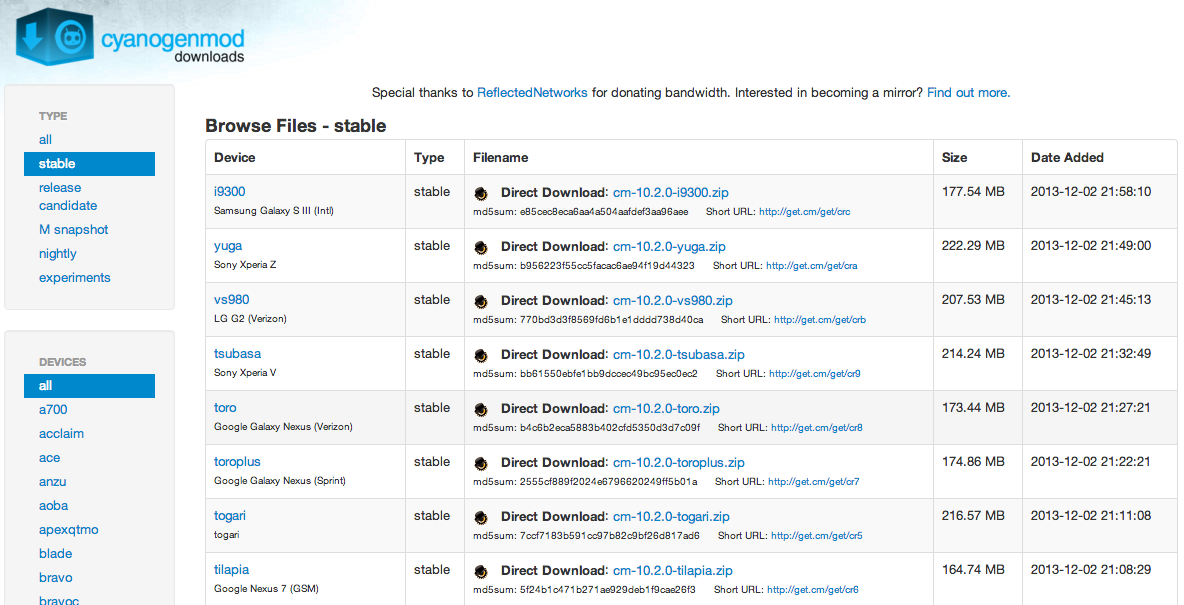Select the apexqtmo device filter

68,530
